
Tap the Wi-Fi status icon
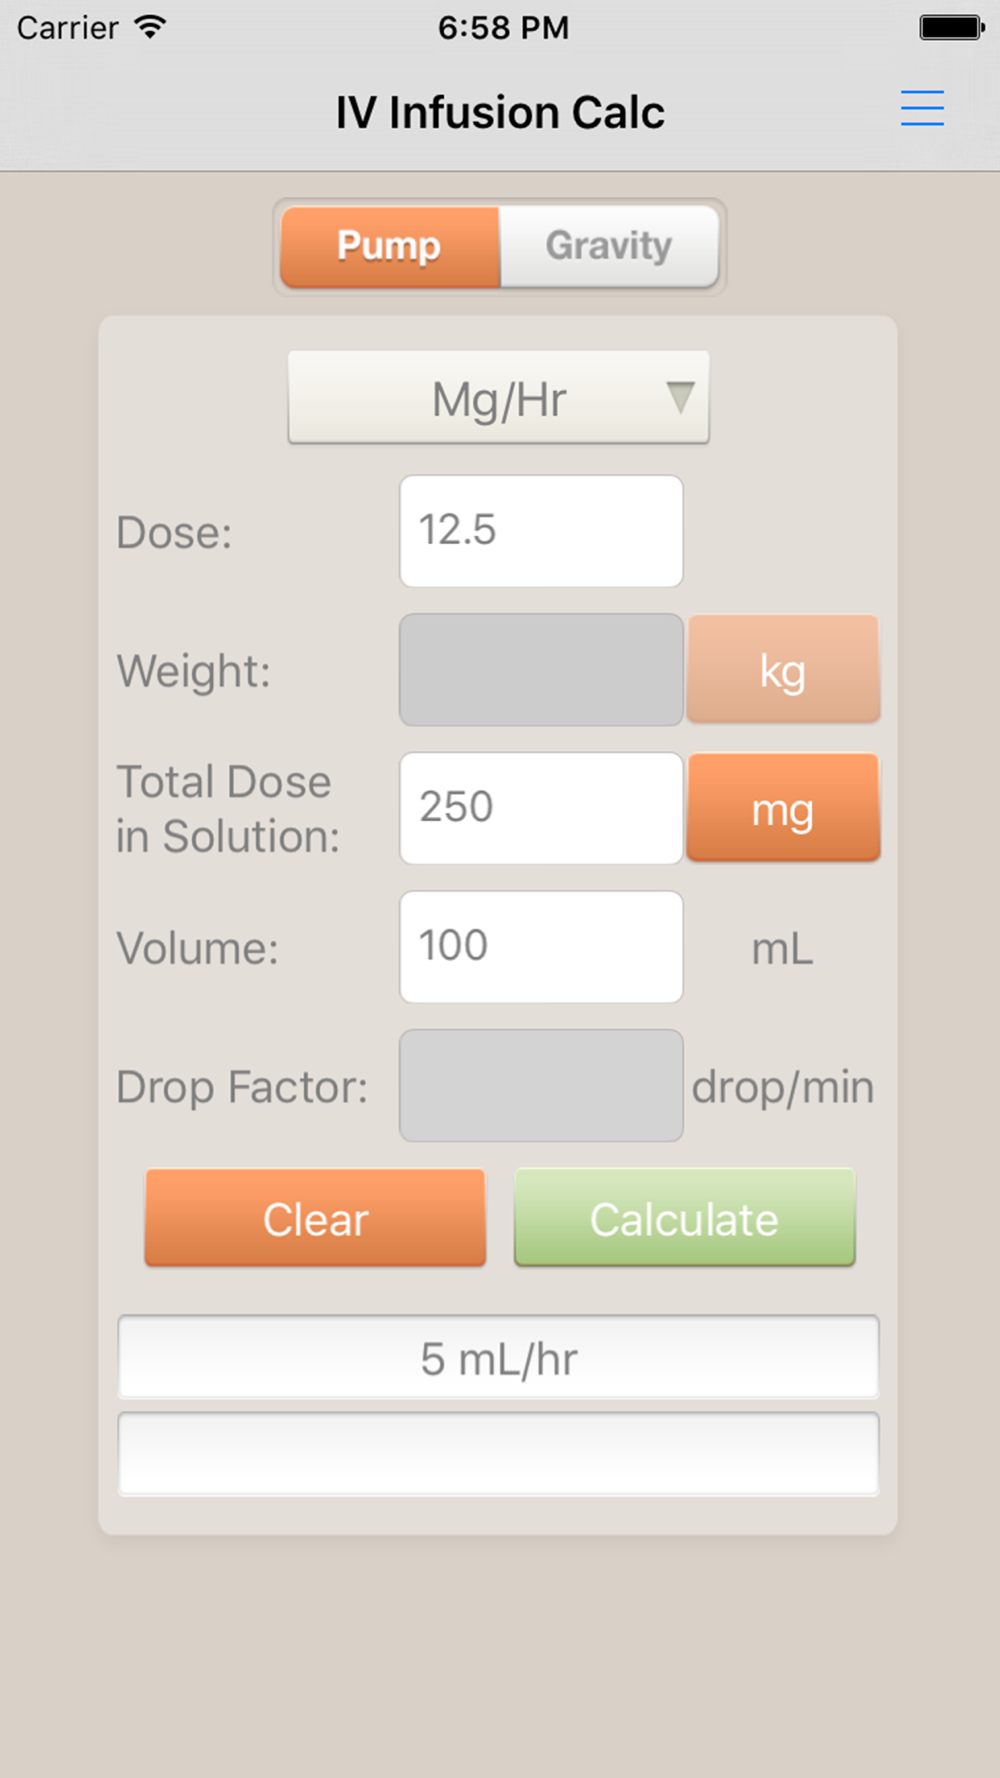point(150,27)
